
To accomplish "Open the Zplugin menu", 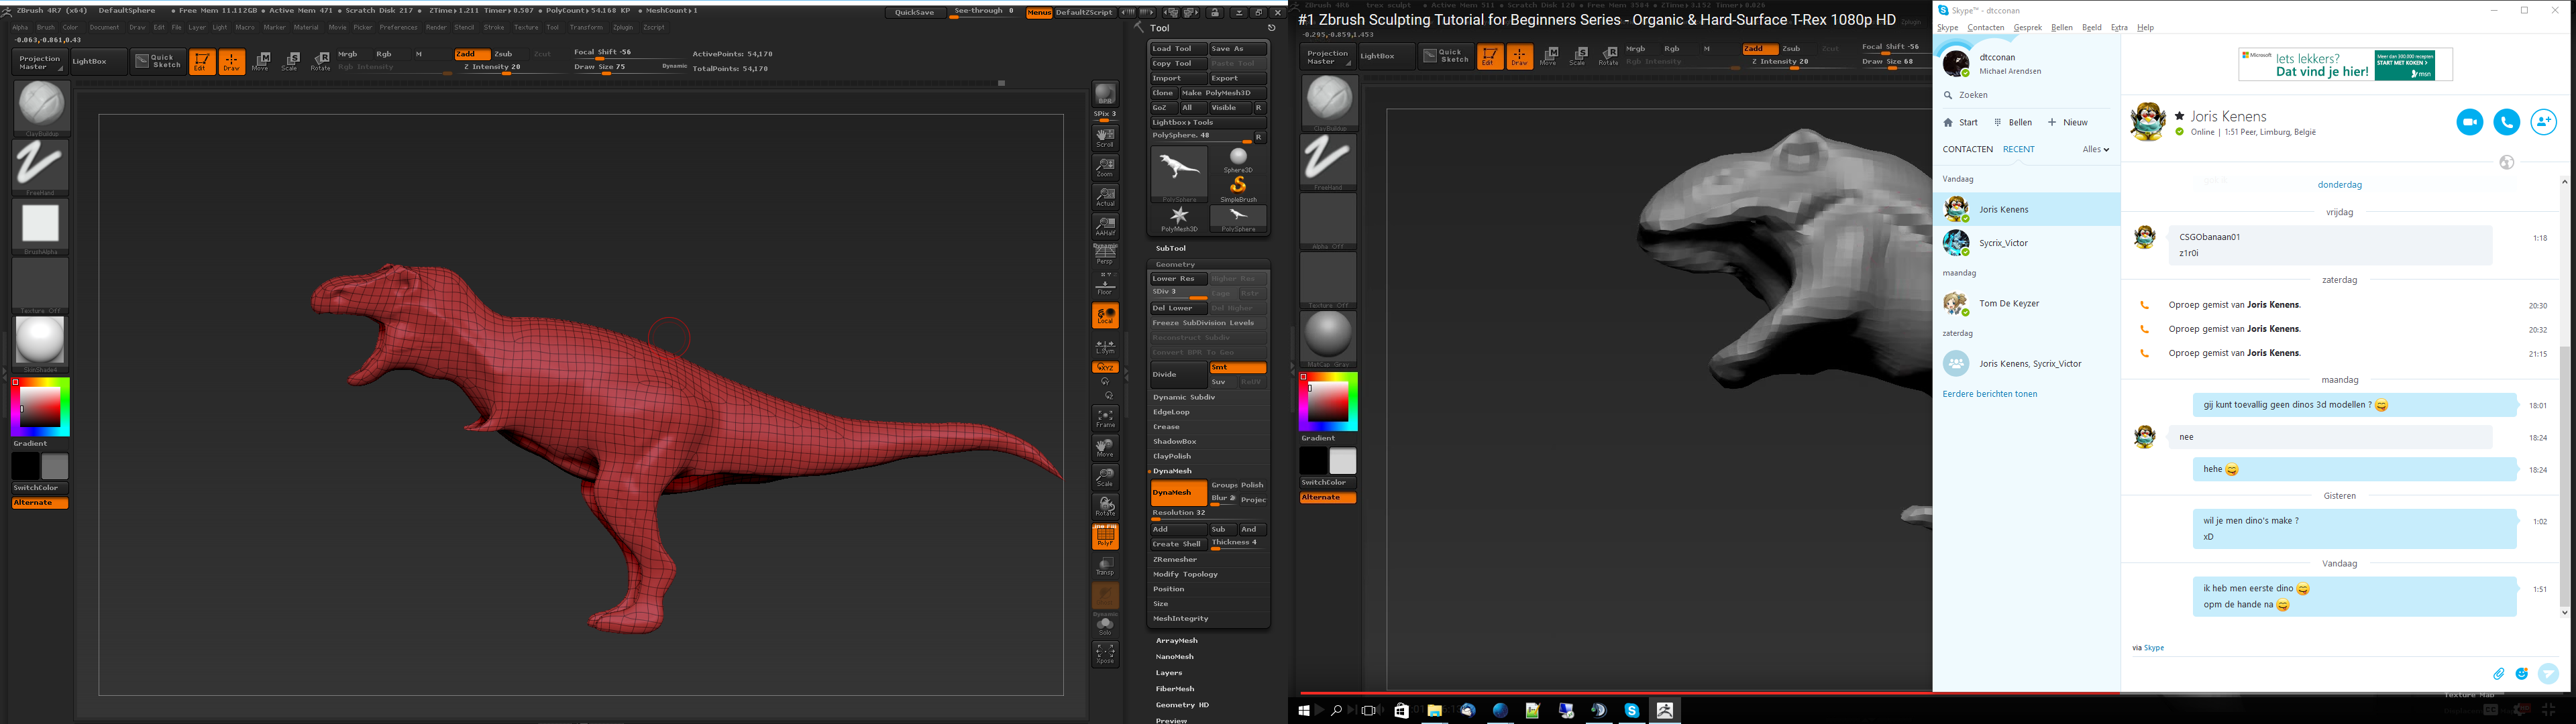I will [x=623, y=28].
